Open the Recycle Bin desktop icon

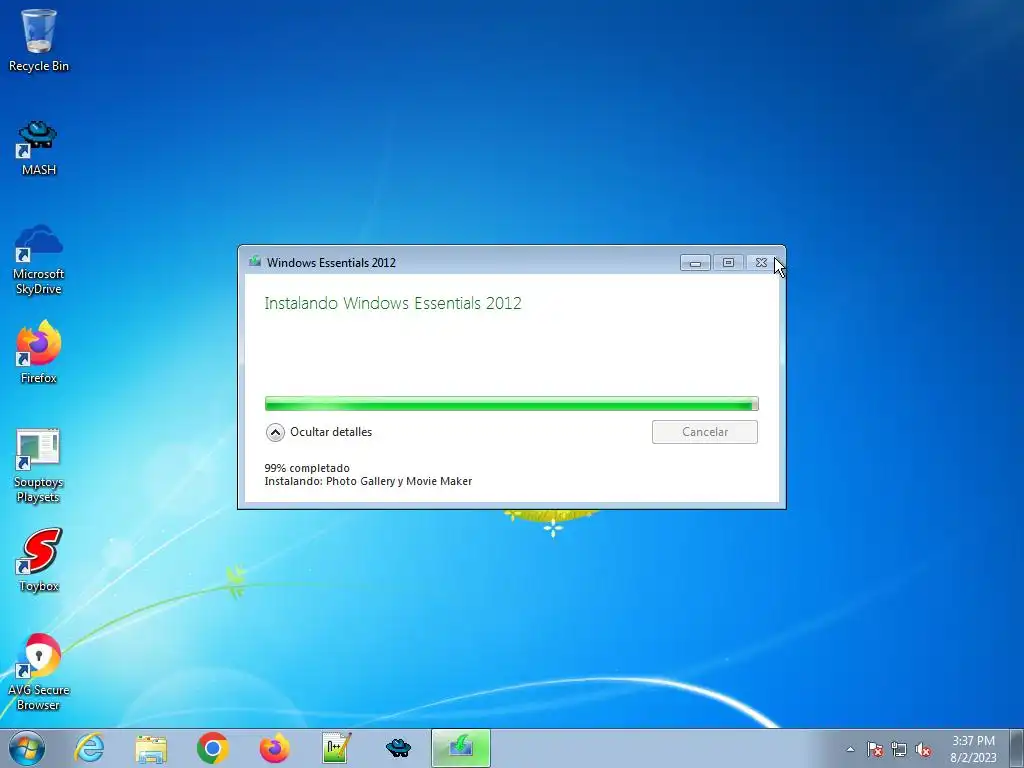click(39, 40)
